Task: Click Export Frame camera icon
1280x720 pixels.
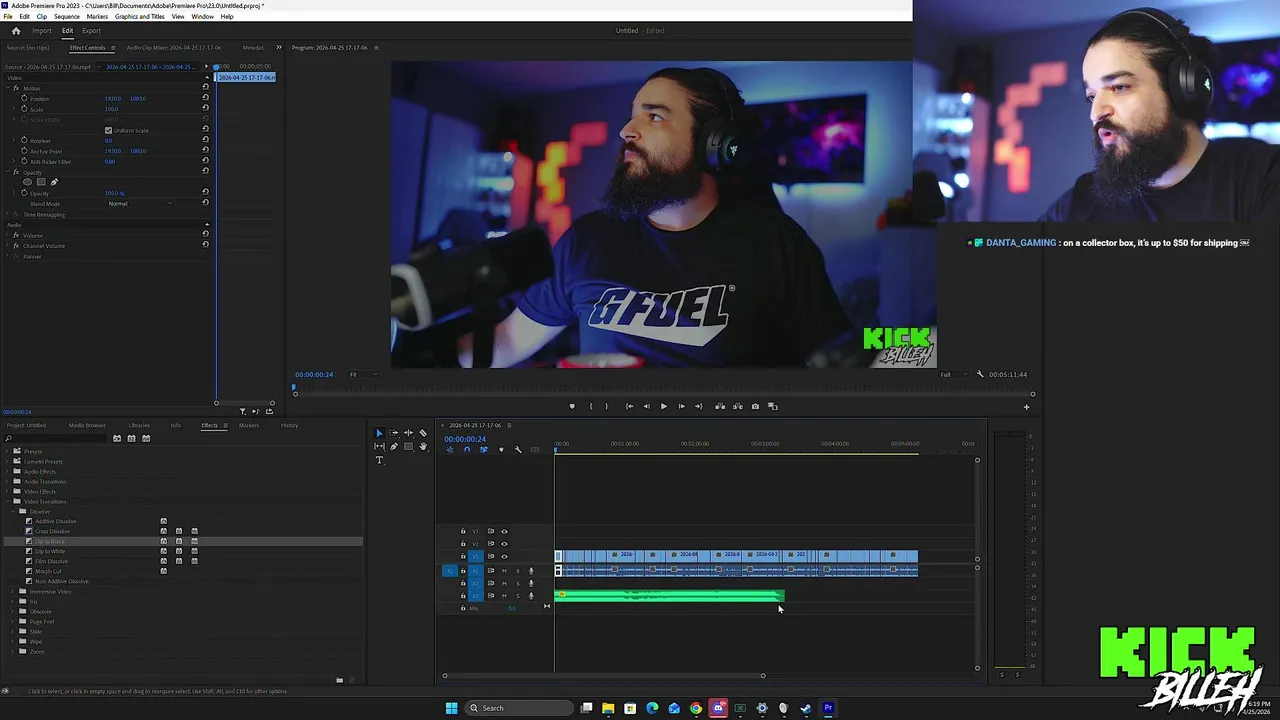Action: click(x=755, y=406)
